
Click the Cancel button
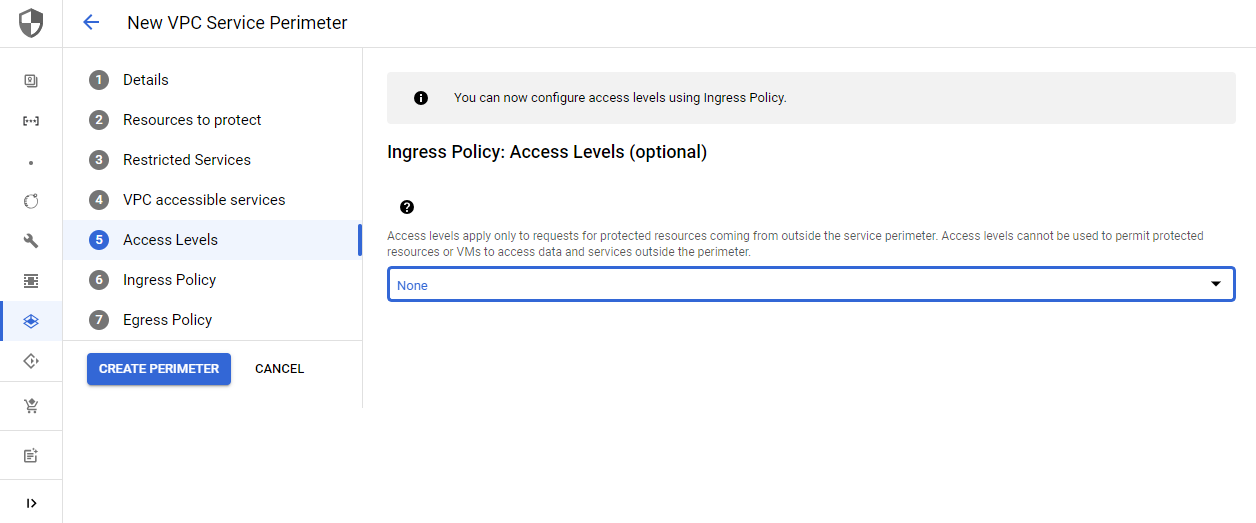[279, 369]
